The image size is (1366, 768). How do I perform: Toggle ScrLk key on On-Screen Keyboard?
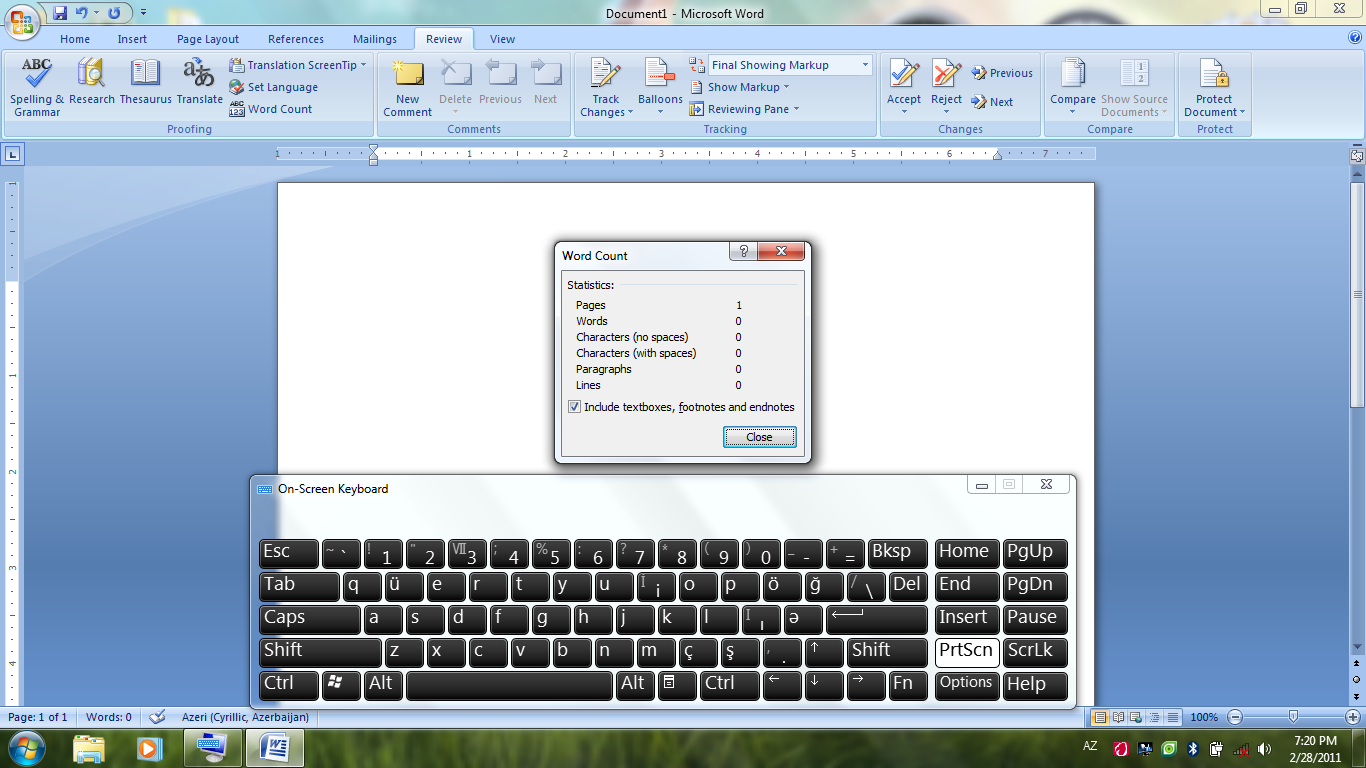pos(1035,652)
